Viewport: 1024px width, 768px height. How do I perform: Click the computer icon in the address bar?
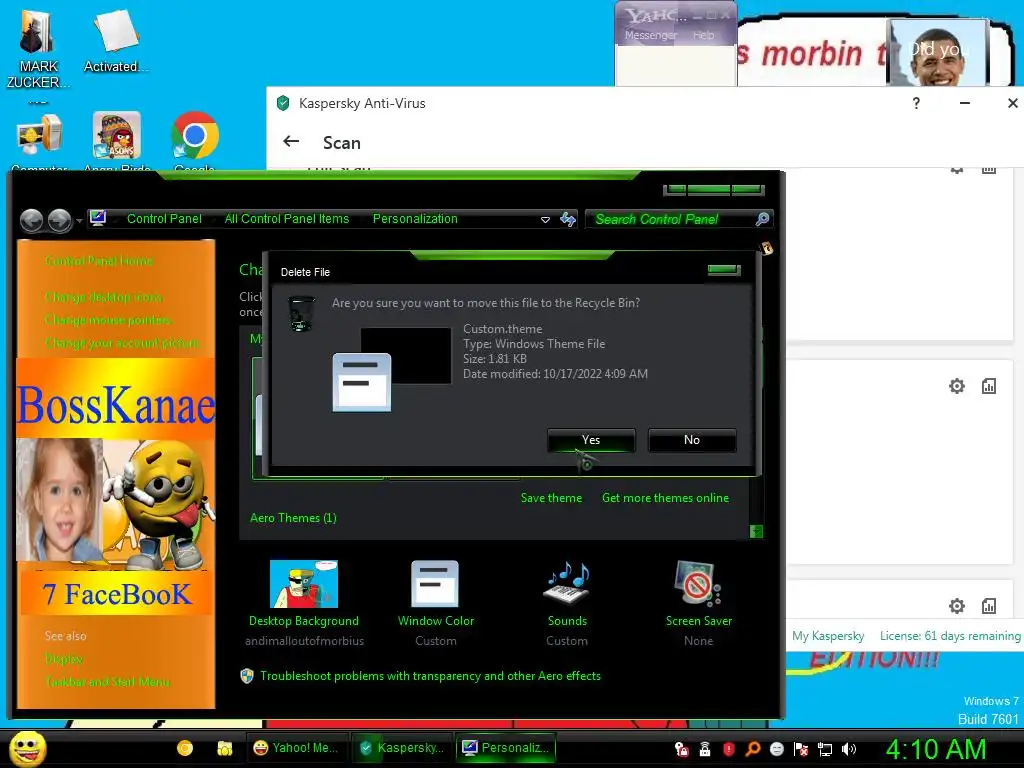click(98, 218)
